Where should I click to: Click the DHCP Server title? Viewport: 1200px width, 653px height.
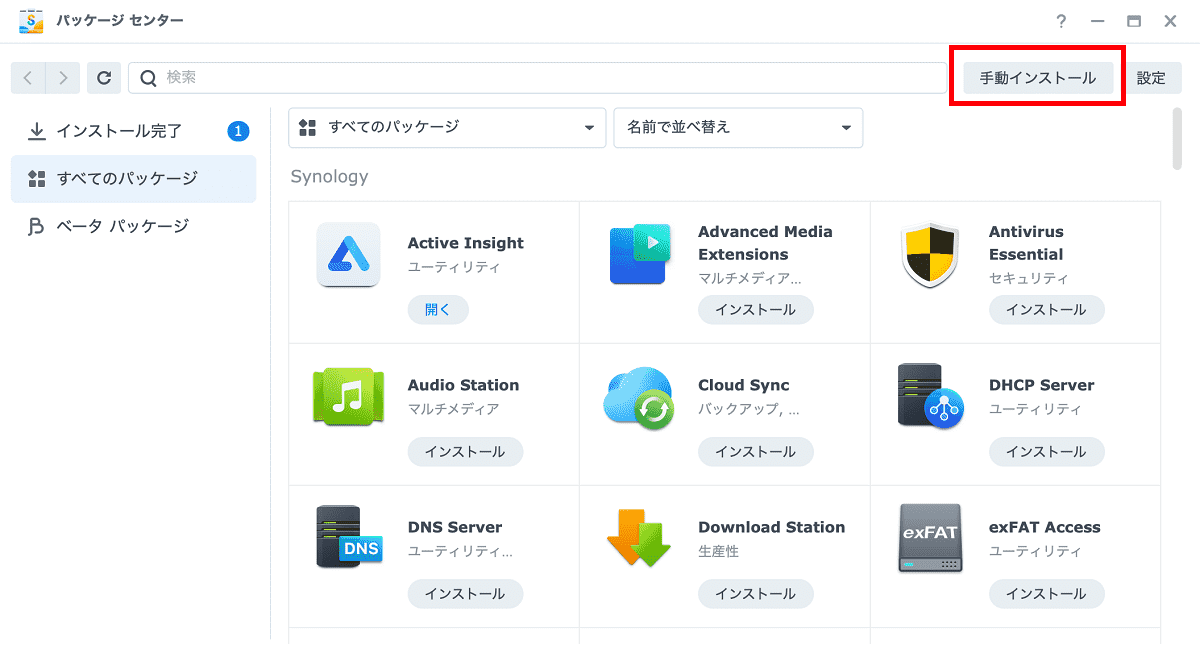pyautogui.click(x=1041, y=385)
